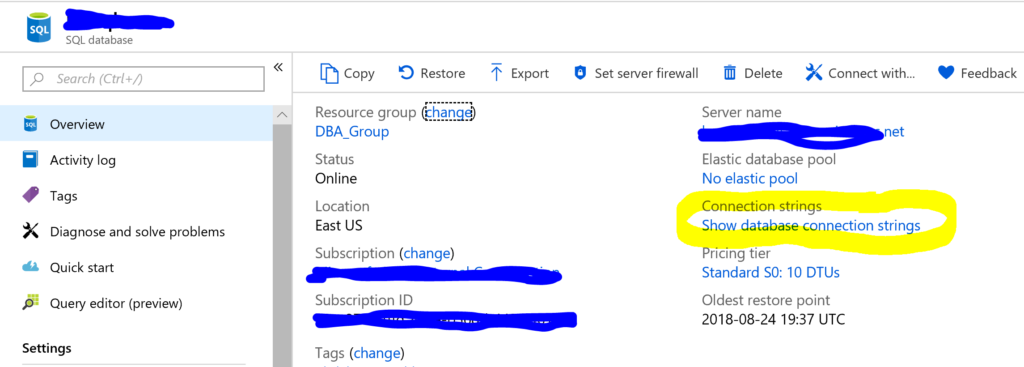Click Connect with... toolbar label
The width and height of the screenshot is (1024, 367).
(872, 73)
